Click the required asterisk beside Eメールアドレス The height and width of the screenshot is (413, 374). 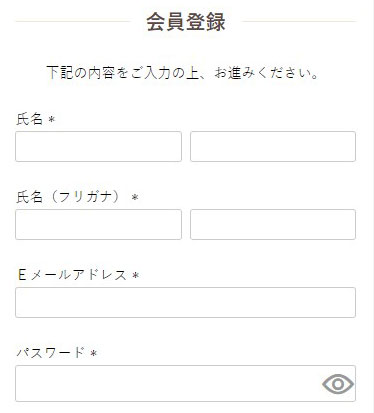coord(135,275)
